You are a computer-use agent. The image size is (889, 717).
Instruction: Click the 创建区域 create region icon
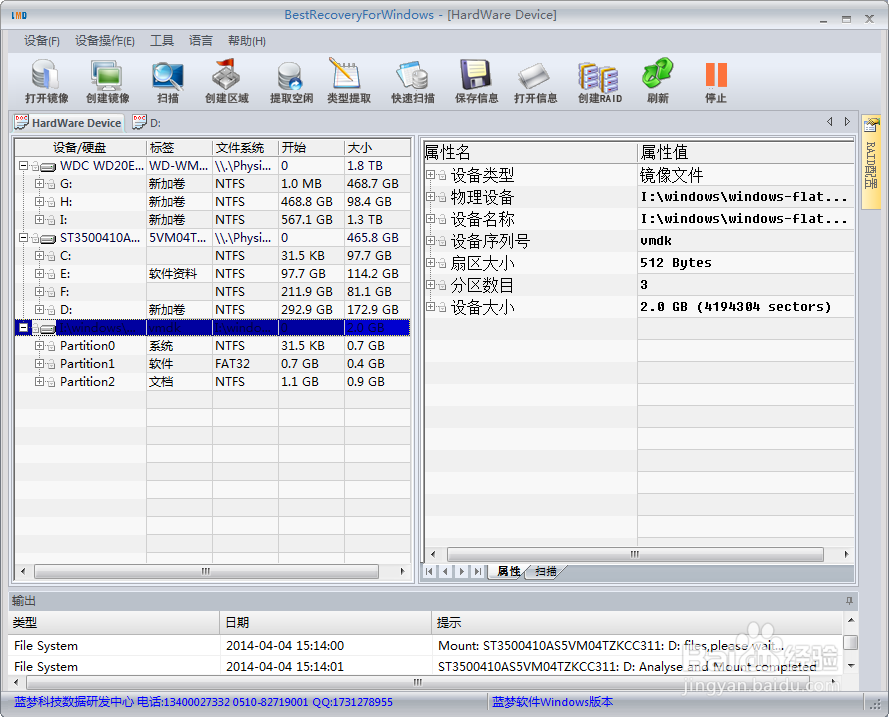pos(227,82)
